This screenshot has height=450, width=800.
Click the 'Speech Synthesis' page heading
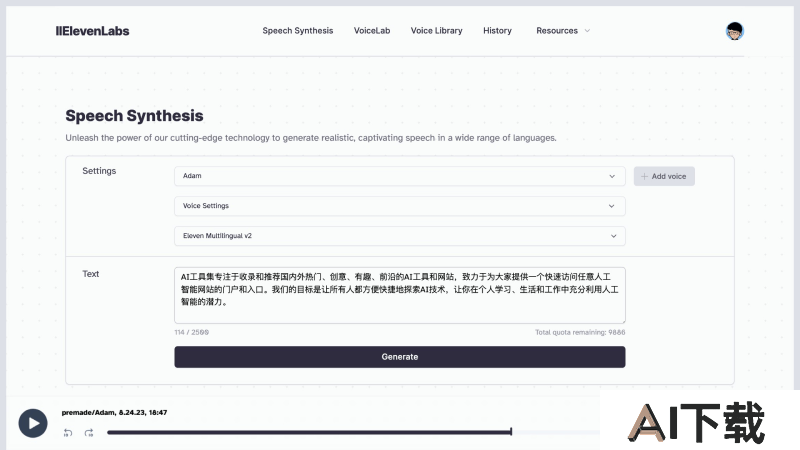click(x=134, y=116)
